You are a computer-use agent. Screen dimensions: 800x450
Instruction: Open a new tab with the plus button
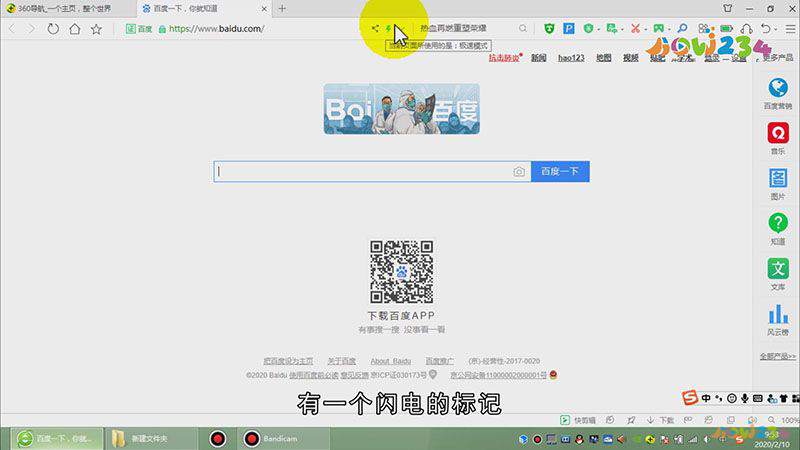point(282,9)
